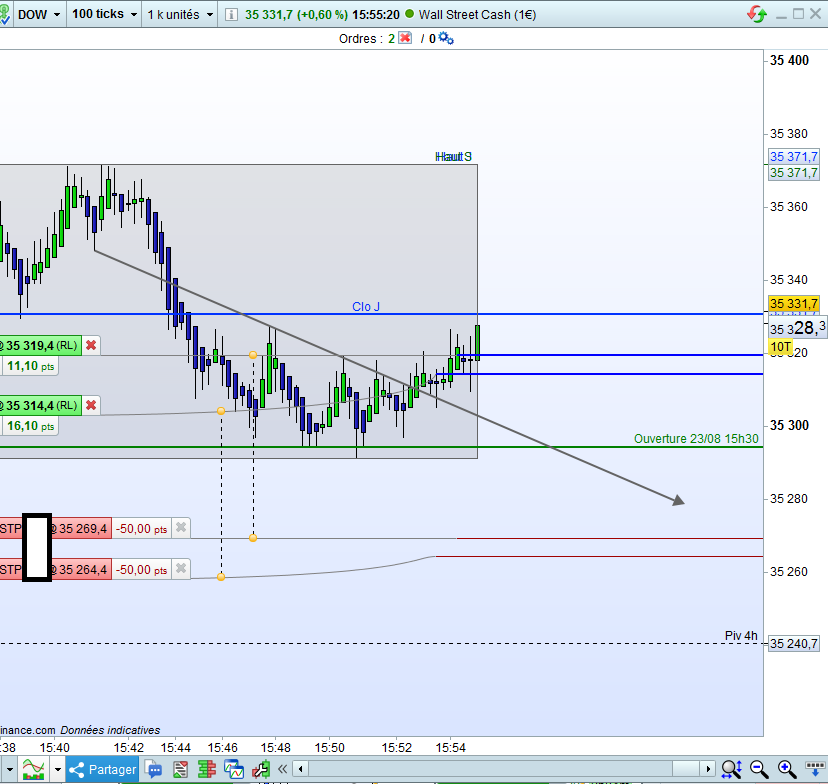Image resolution: width=828 pixels, height=784 pixels.
Task: Cancel all orders with red X
Action: [x=405, y=38]
